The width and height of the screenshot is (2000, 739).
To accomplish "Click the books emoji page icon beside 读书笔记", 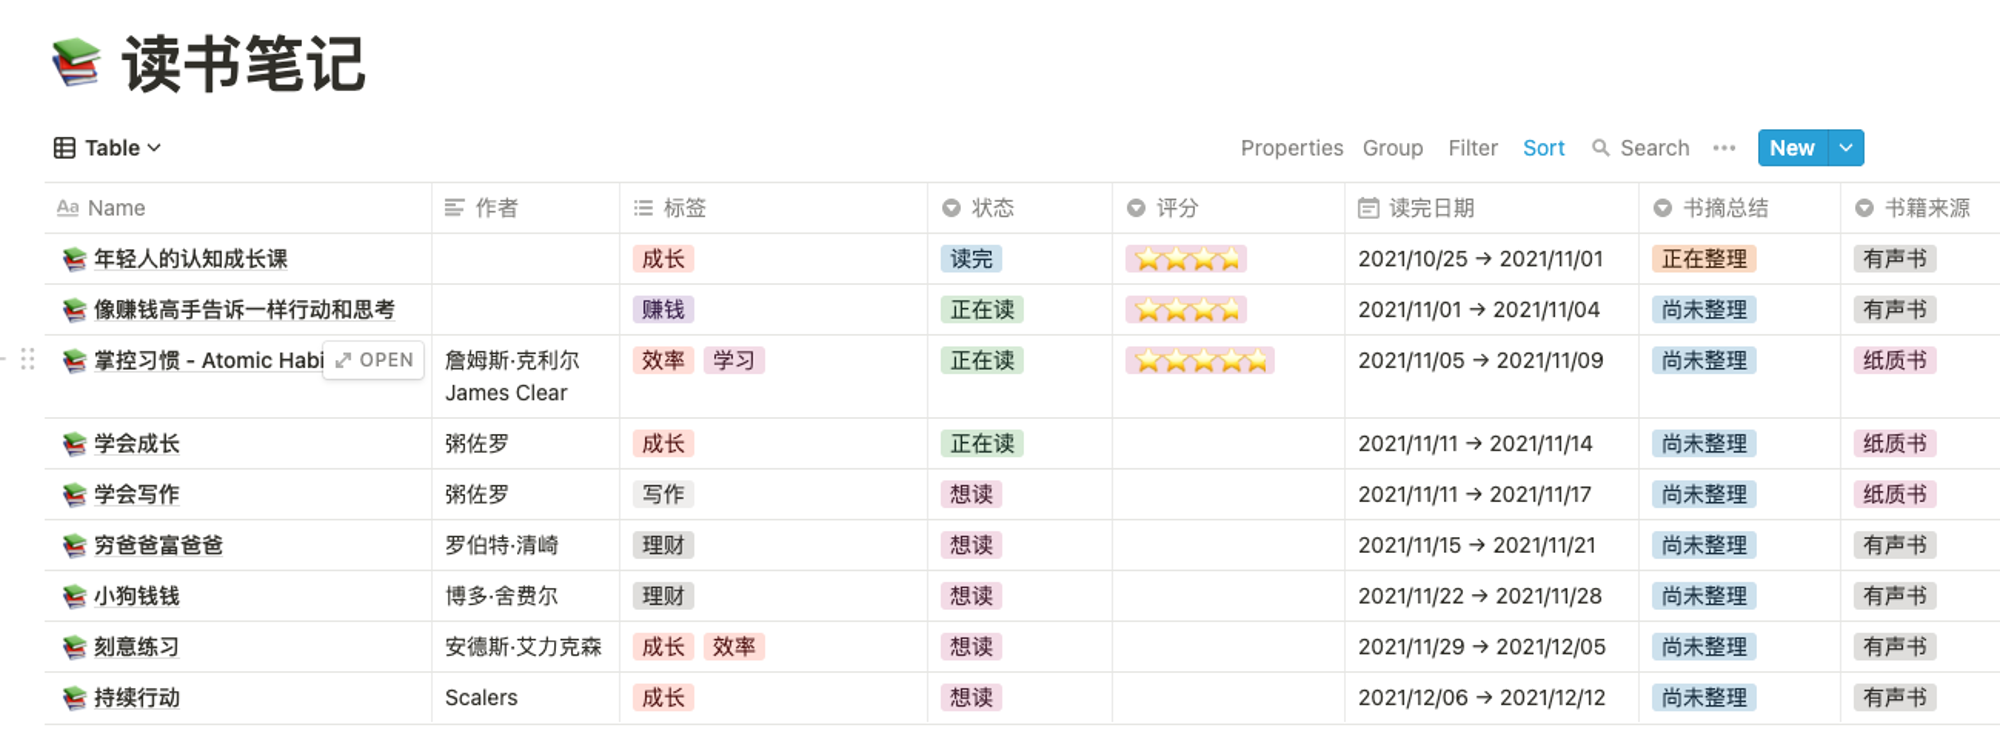I will coord(76,62).
